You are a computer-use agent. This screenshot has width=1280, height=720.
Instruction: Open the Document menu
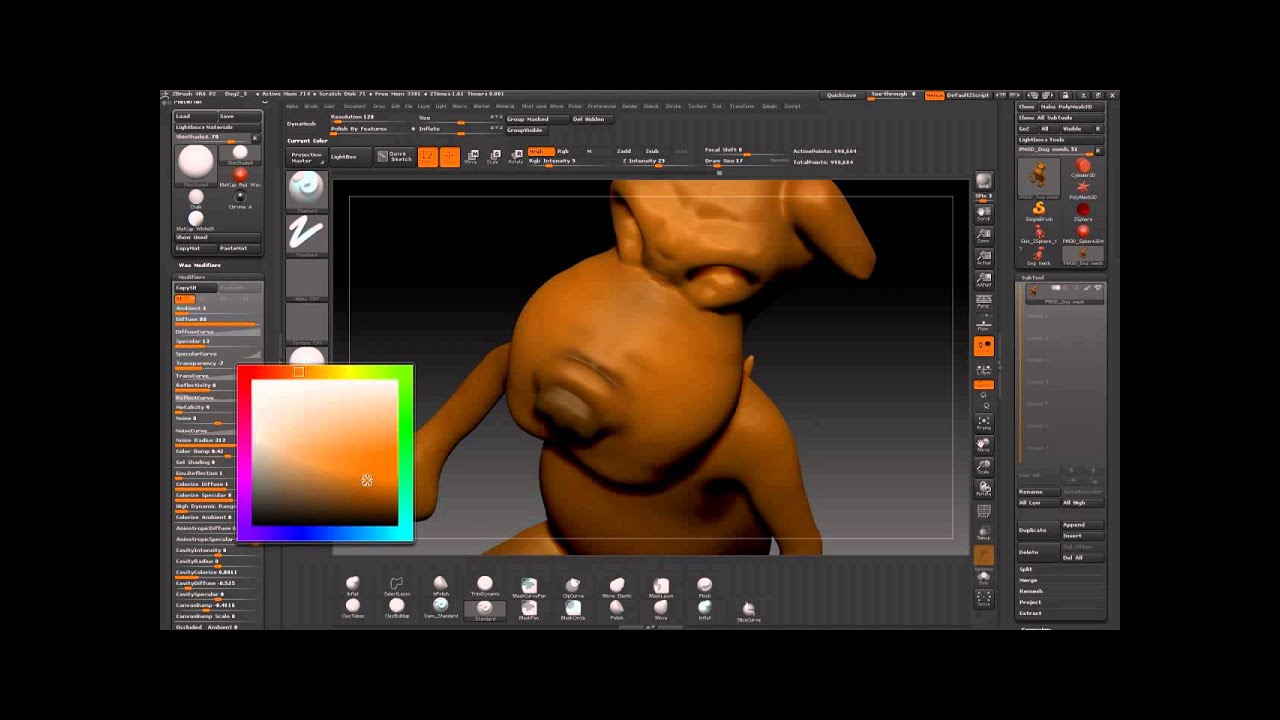(355, 106)
